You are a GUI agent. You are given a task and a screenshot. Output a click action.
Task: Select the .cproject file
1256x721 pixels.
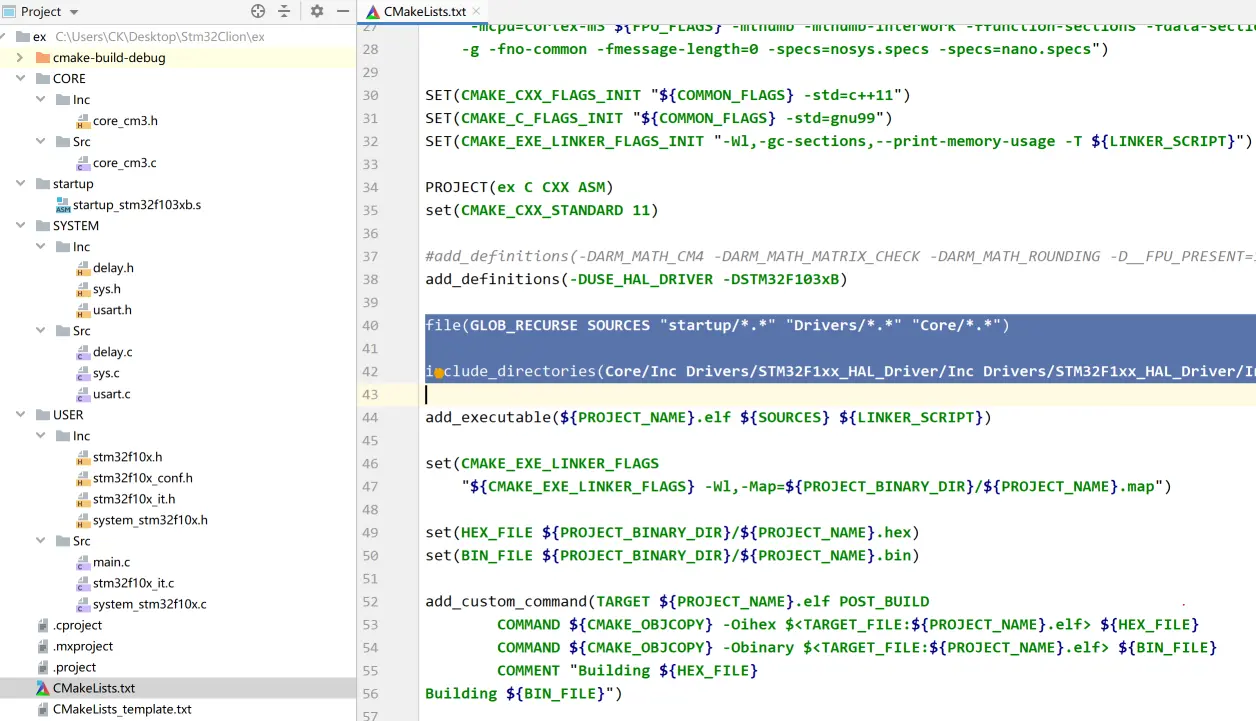pyautogui.click(x=77, y=625)
